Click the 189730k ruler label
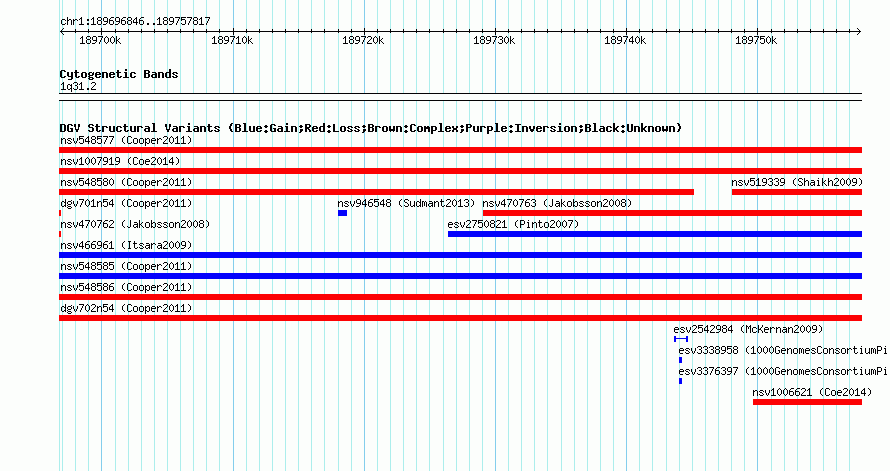The height and width of the screenshot is (471, 890). click(x=494, y=40)
